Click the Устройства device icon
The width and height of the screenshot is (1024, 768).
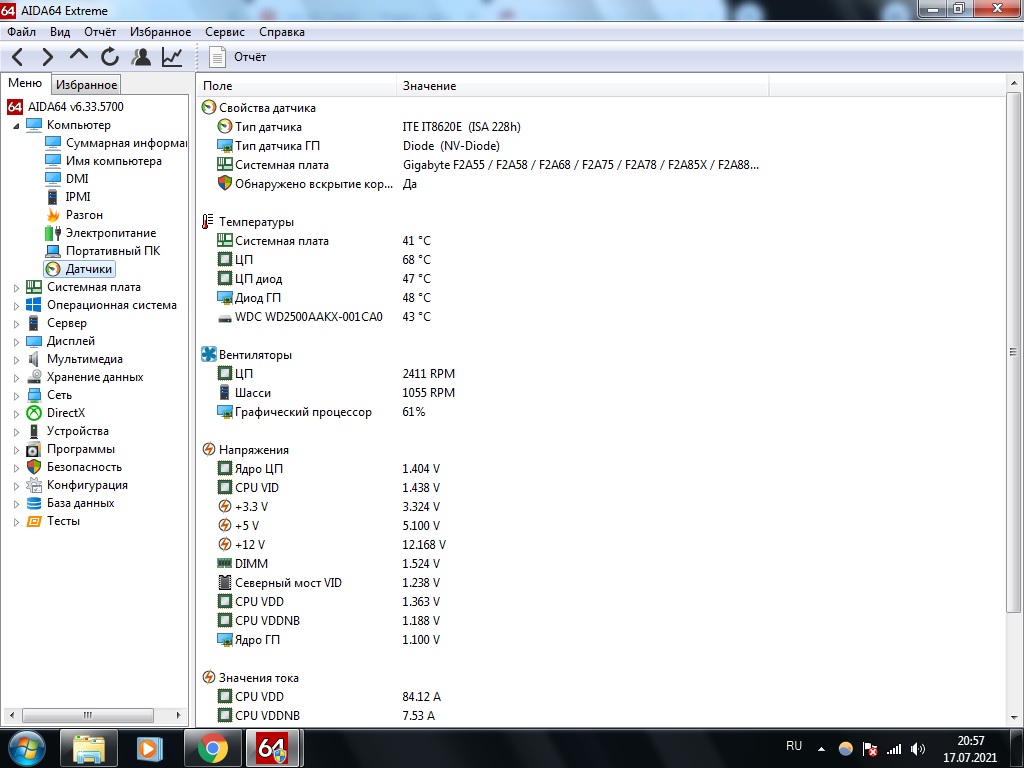[34, 431]
